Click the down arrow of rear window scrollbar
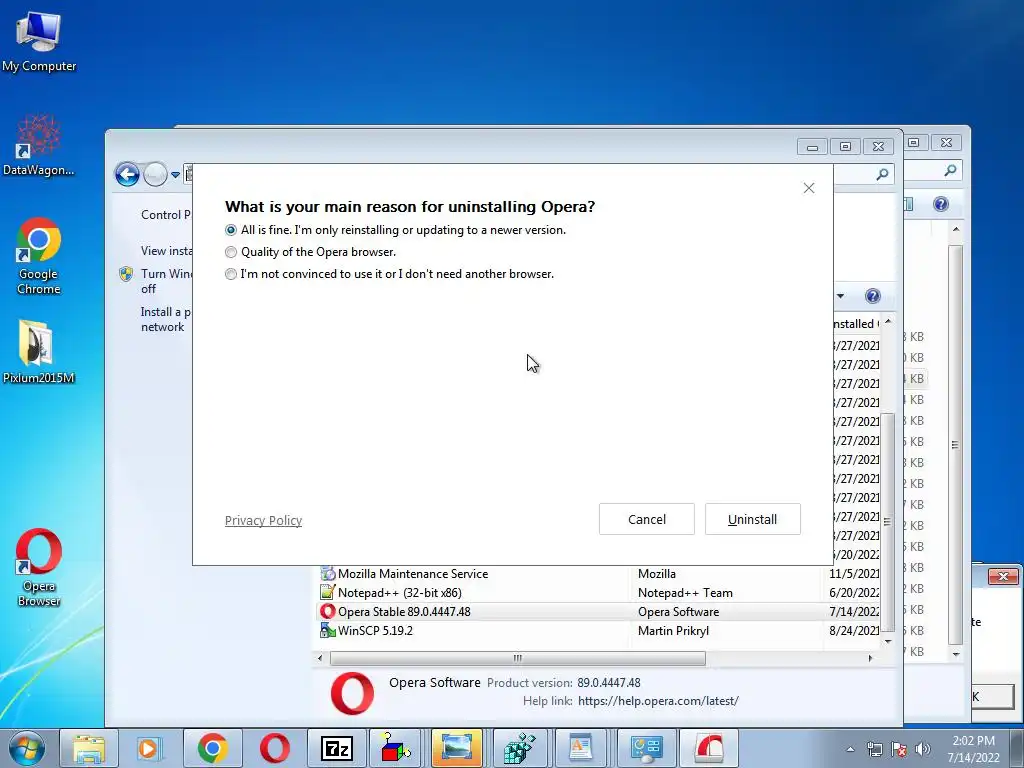Image resolution: width=1024 pixels, height=768 pixels. point(956,654)
